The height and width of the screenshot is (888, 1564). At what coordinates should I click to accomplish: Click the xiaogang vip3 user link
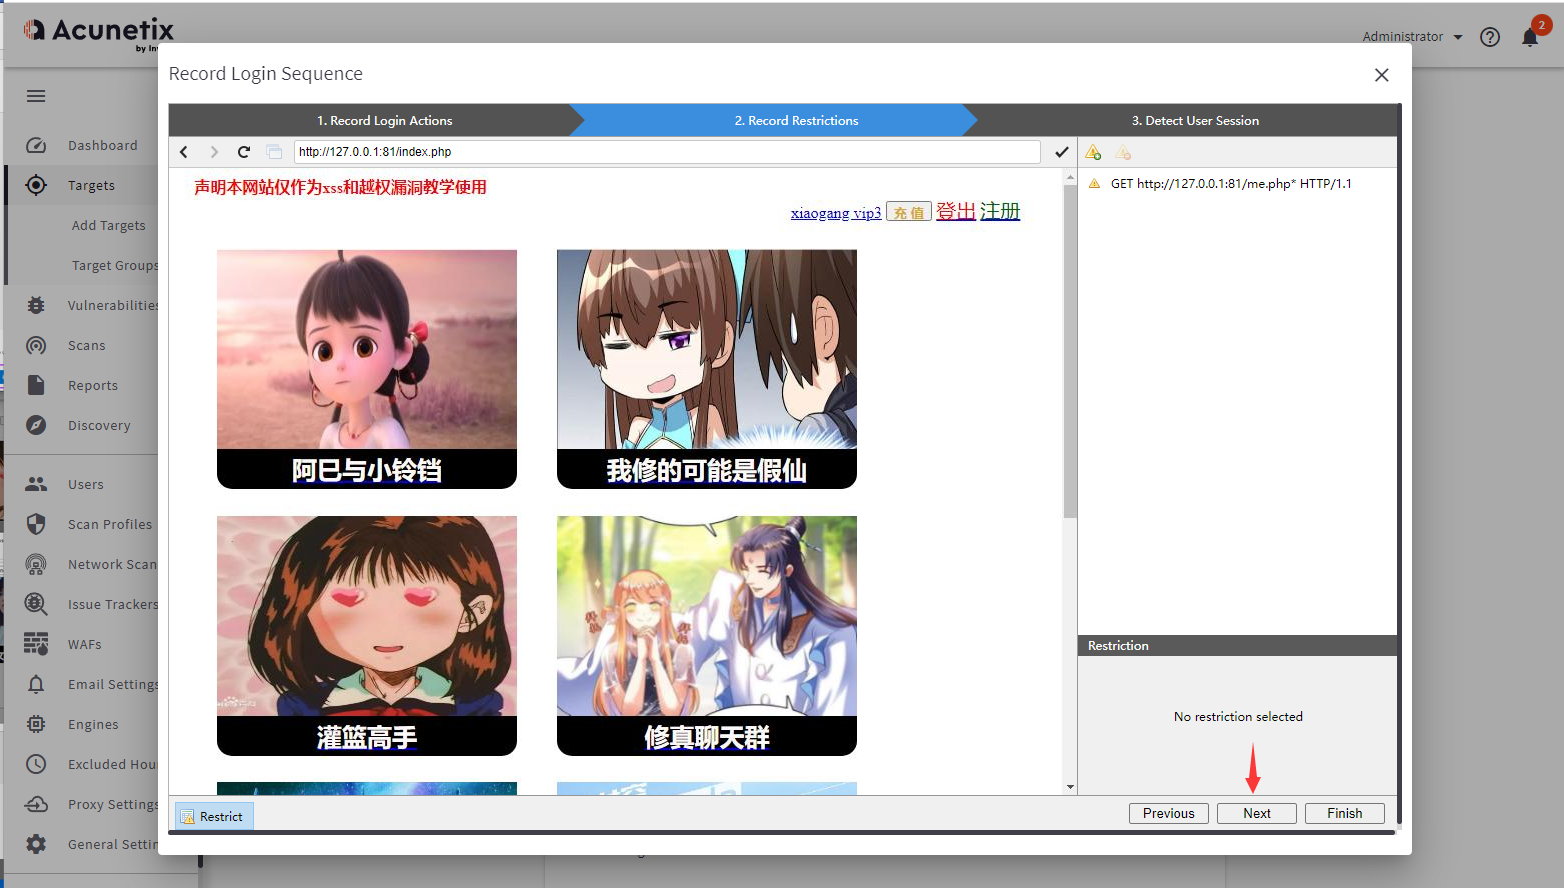tap(836, 213)
